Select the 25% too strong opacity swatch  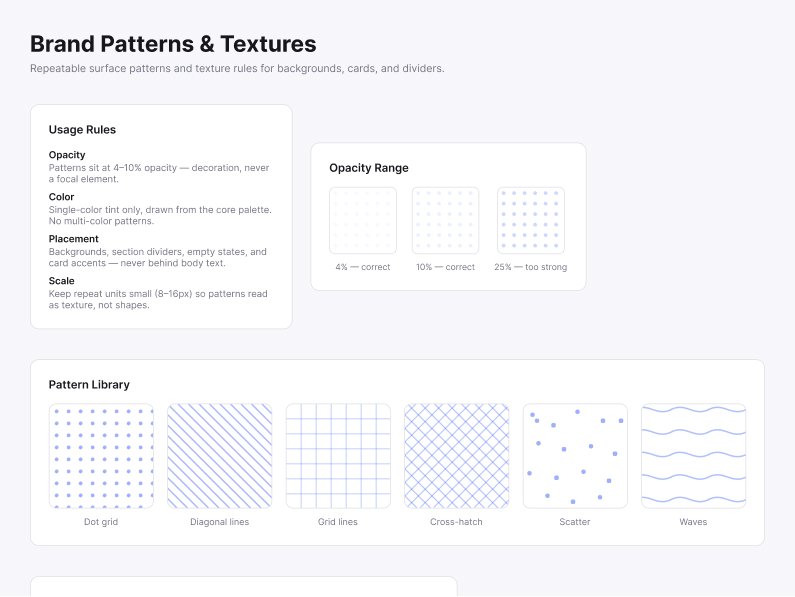(530, 221)
